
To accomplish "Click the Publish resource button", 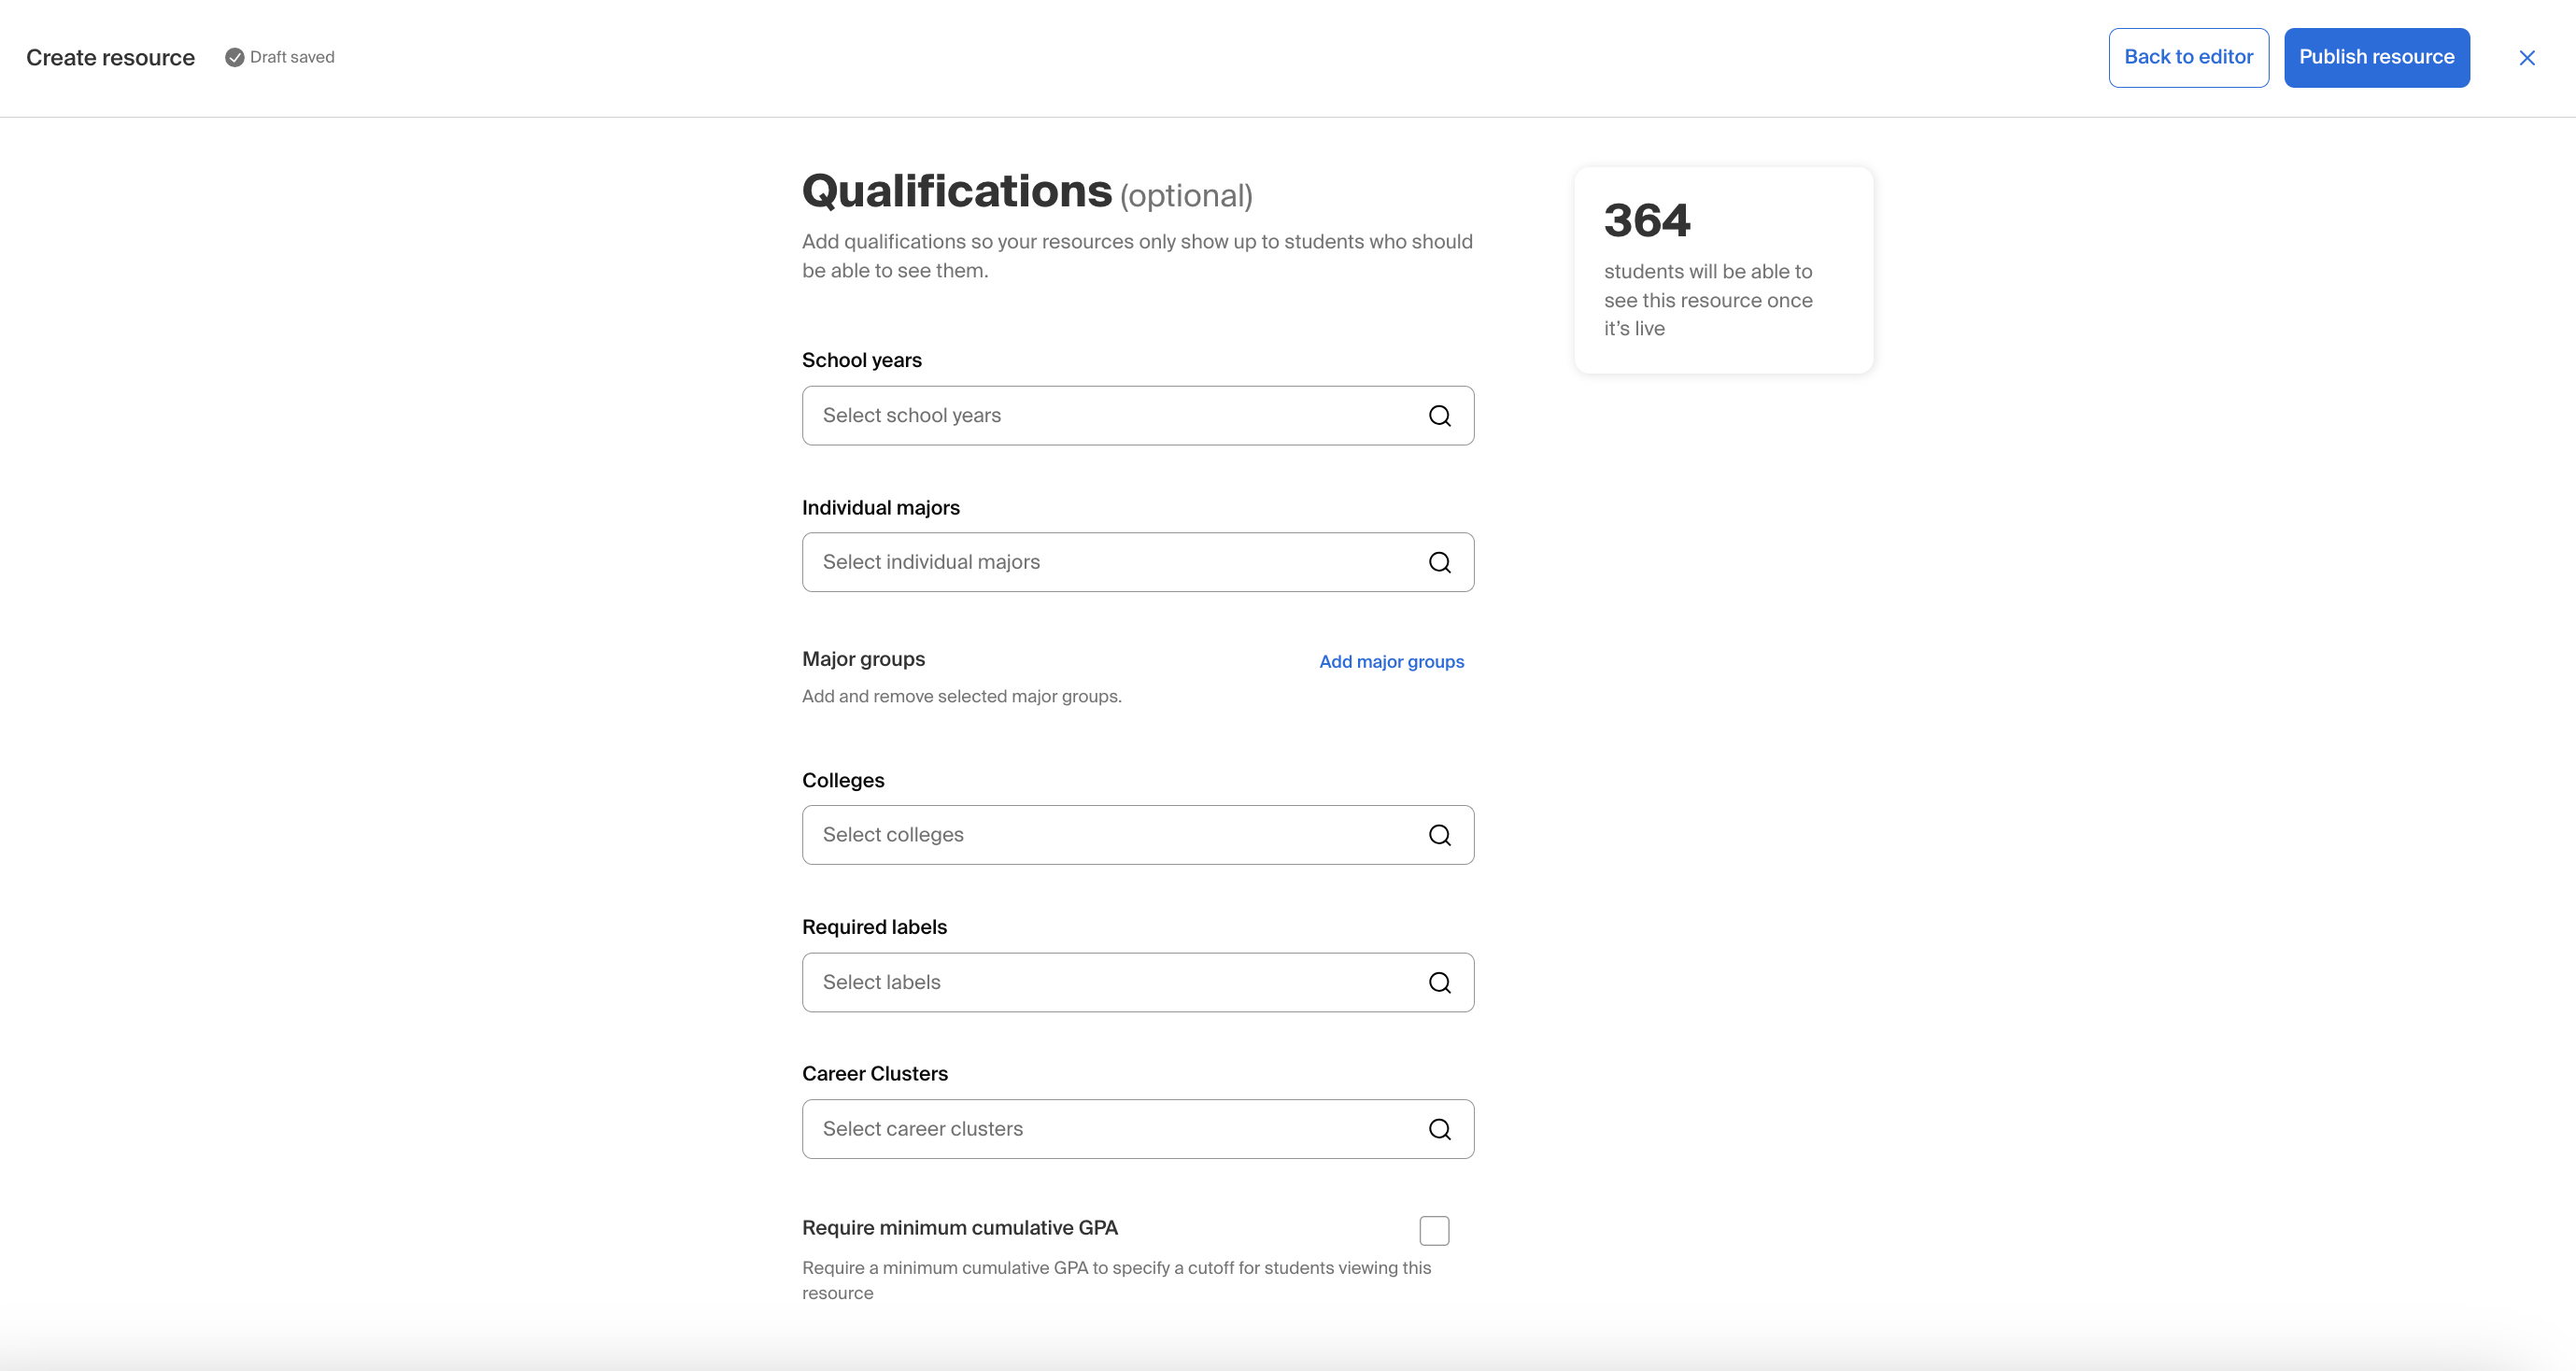I will 2376,57.
